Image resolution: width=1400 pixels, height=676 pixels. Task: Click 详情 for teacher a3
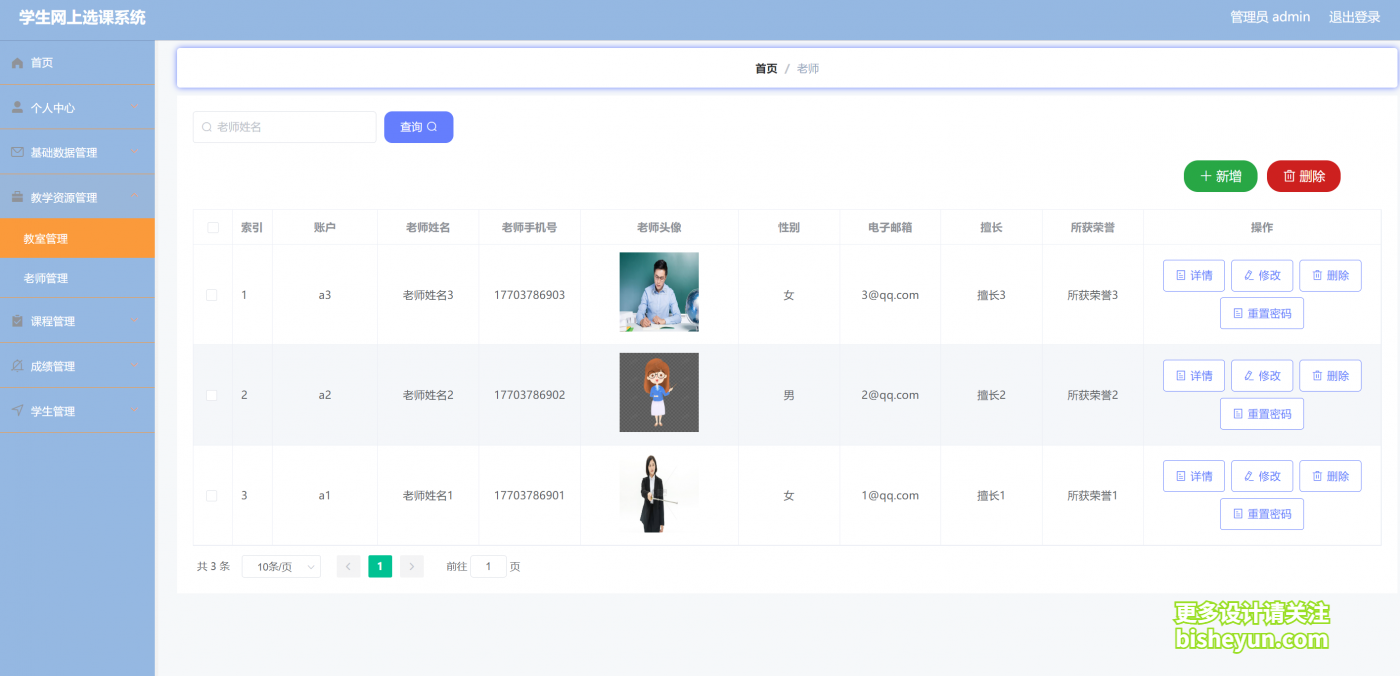[1194, 276]
